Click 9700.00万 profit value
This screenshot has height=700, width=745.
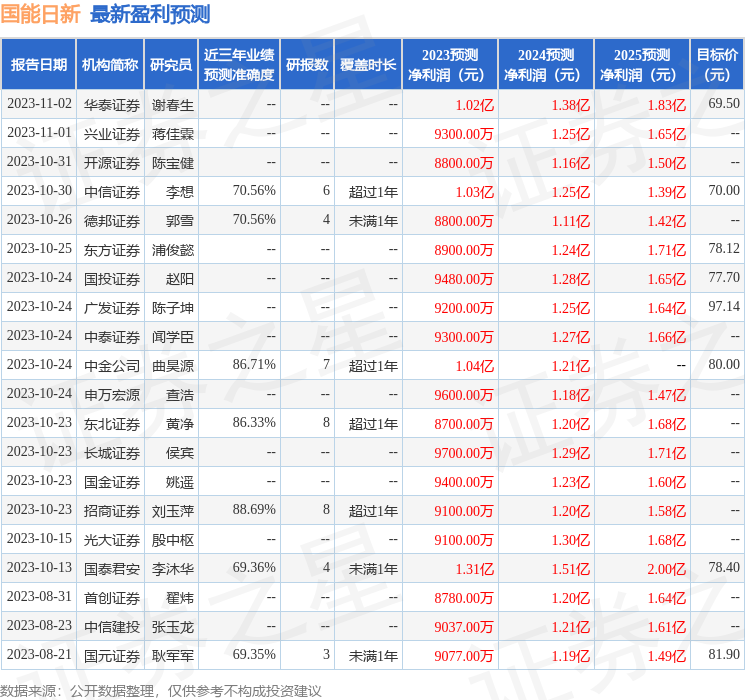(x=464, y=453)
